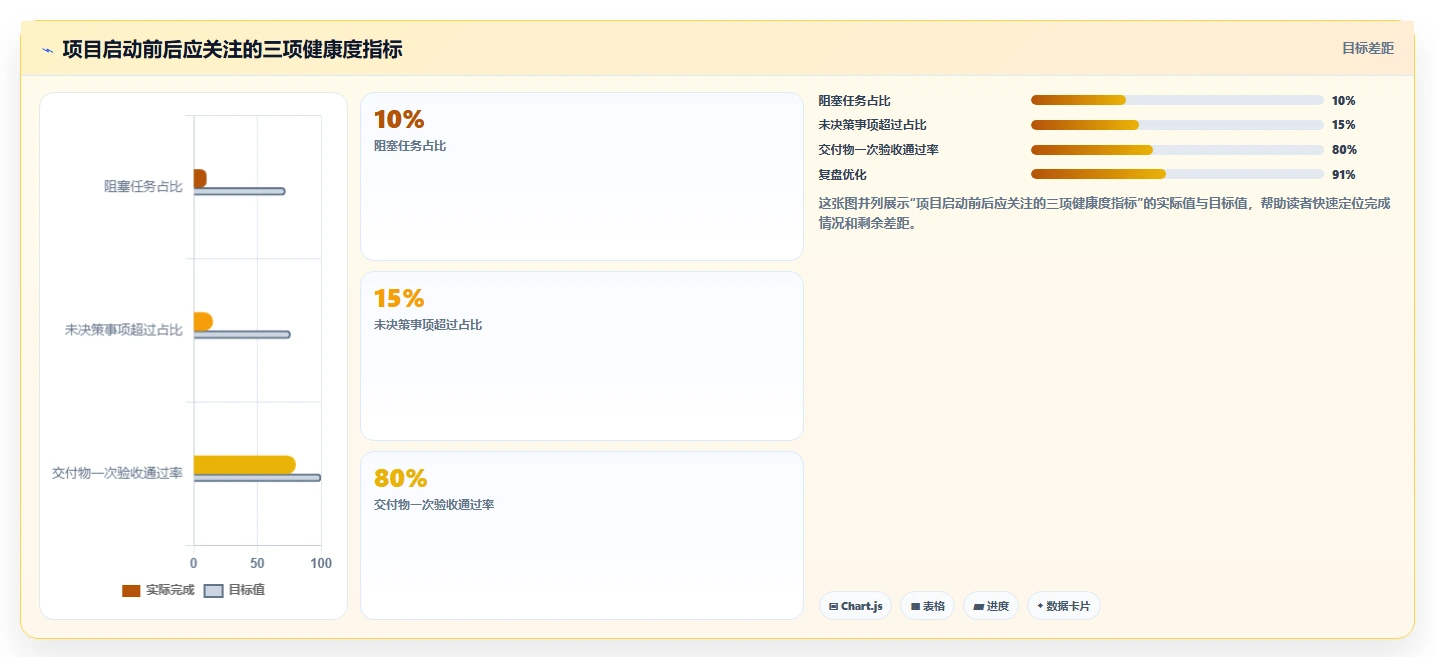Click the large 10% figure in the card
The image size is (1435, 657).
[x=399, y=120]
